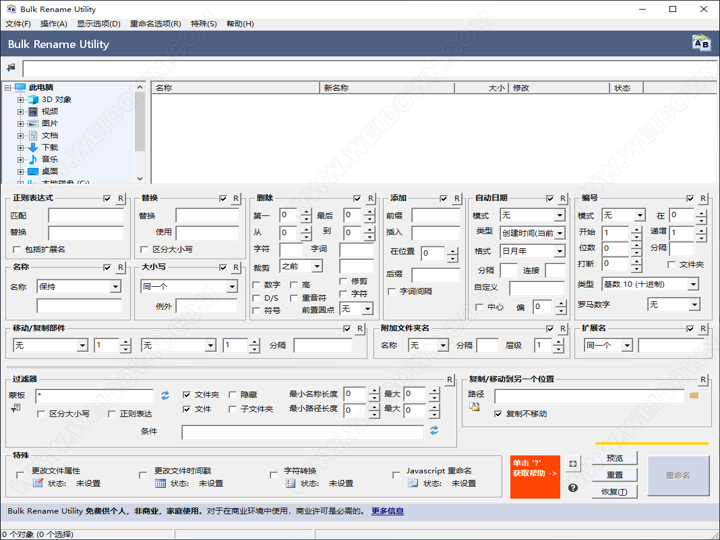This screenshot has height=540, width=720.
Task: Uncheck the 复制不移动 checkbox
Action: (498, 413)
